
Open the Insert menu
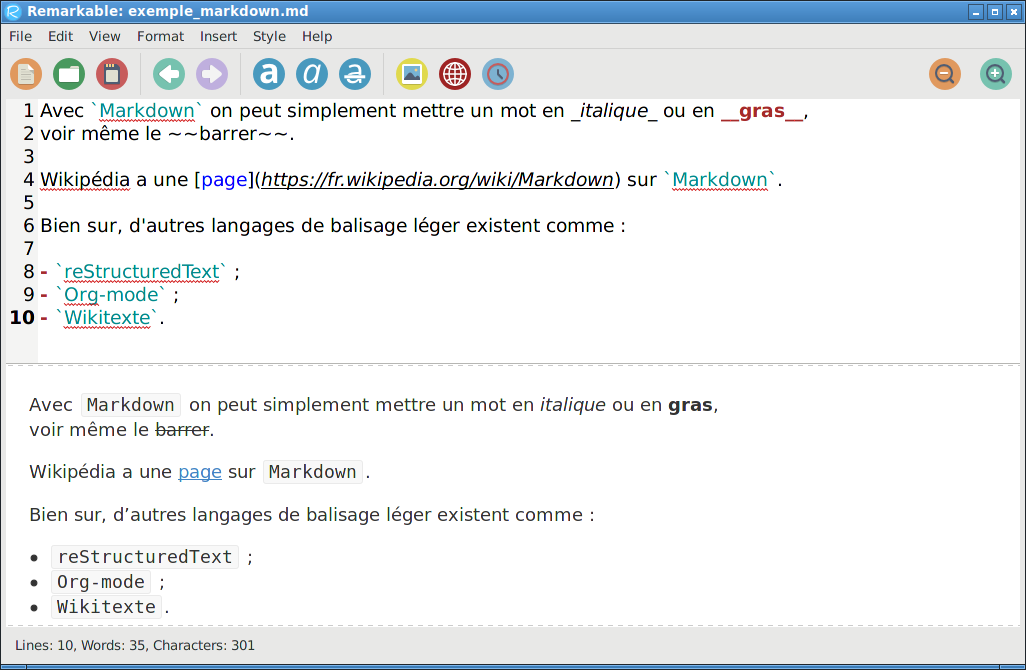[x=218, y=36]
